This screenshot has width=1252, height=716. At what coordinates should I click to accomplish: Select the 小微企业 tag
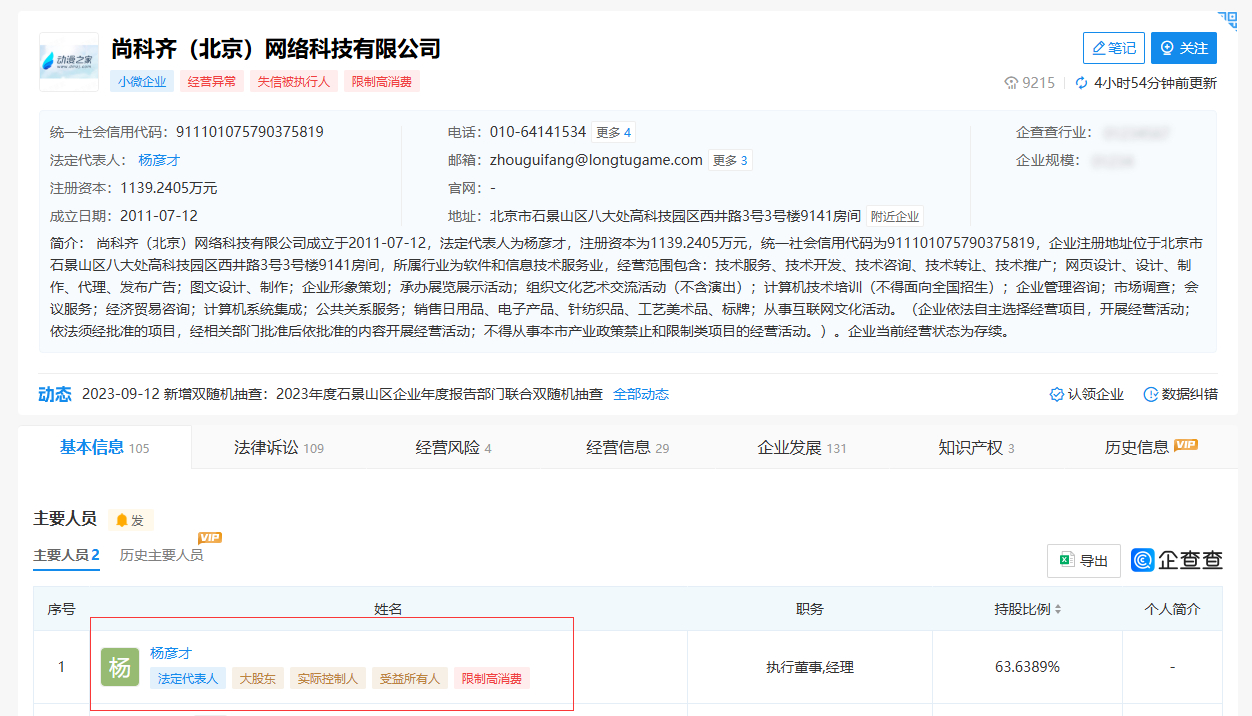142,82
